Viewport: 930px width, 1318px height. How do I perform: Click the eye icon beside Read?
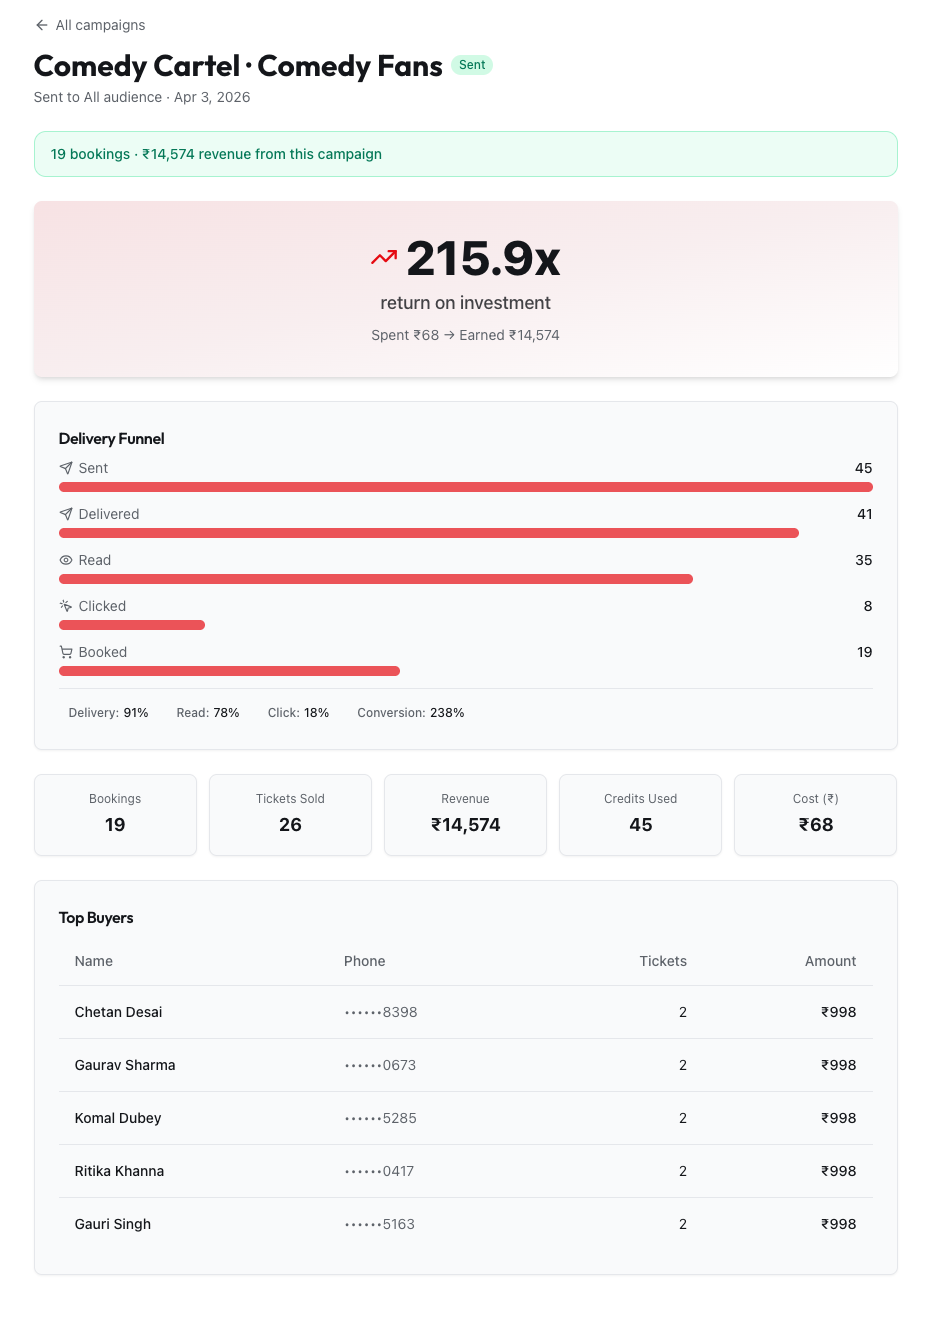pos(66,560)
